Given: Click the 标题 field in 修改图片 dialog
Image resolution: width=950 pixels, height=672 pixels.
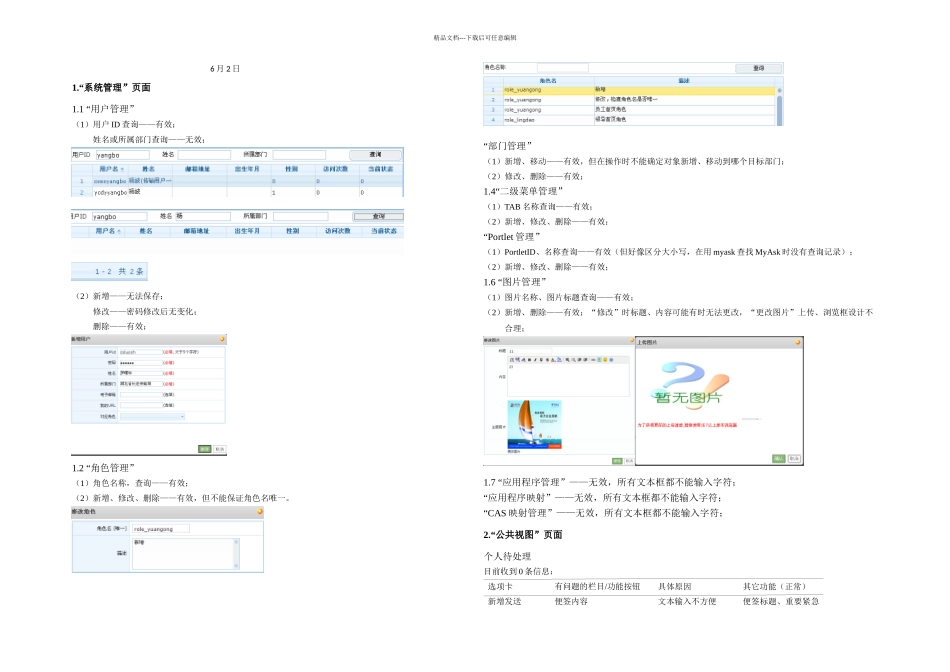Looking at the screenshot, I should [530, 351].
